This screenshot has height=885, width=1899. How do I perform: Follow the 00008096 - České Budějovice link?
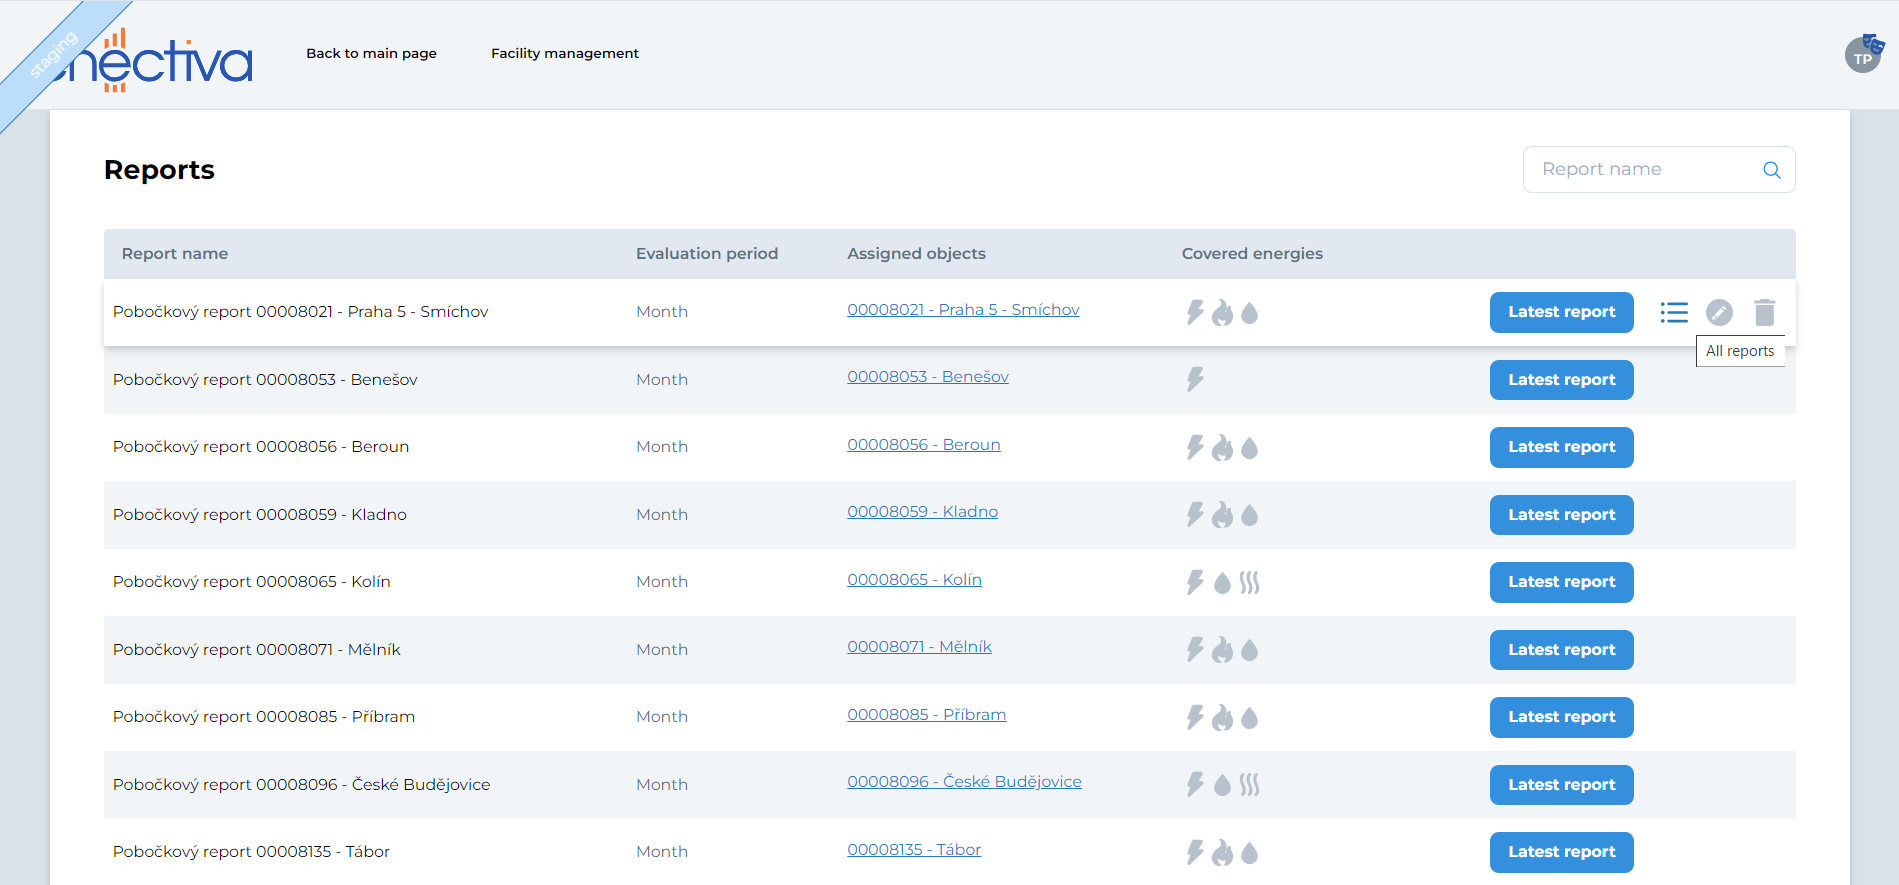point(964,782)
